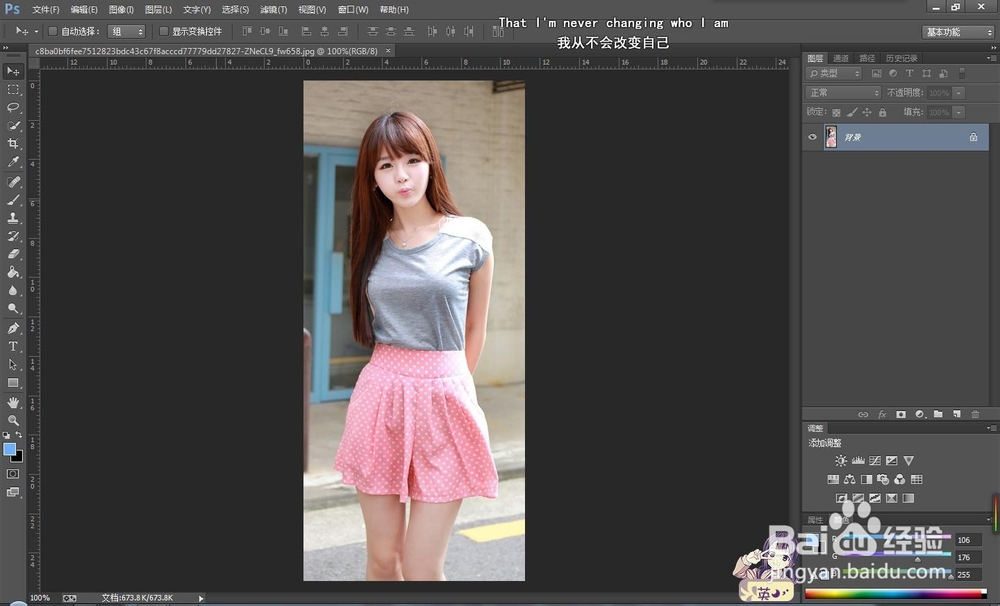Open the 不透明度 opacity dropdown arrow

tap(959, 93)
